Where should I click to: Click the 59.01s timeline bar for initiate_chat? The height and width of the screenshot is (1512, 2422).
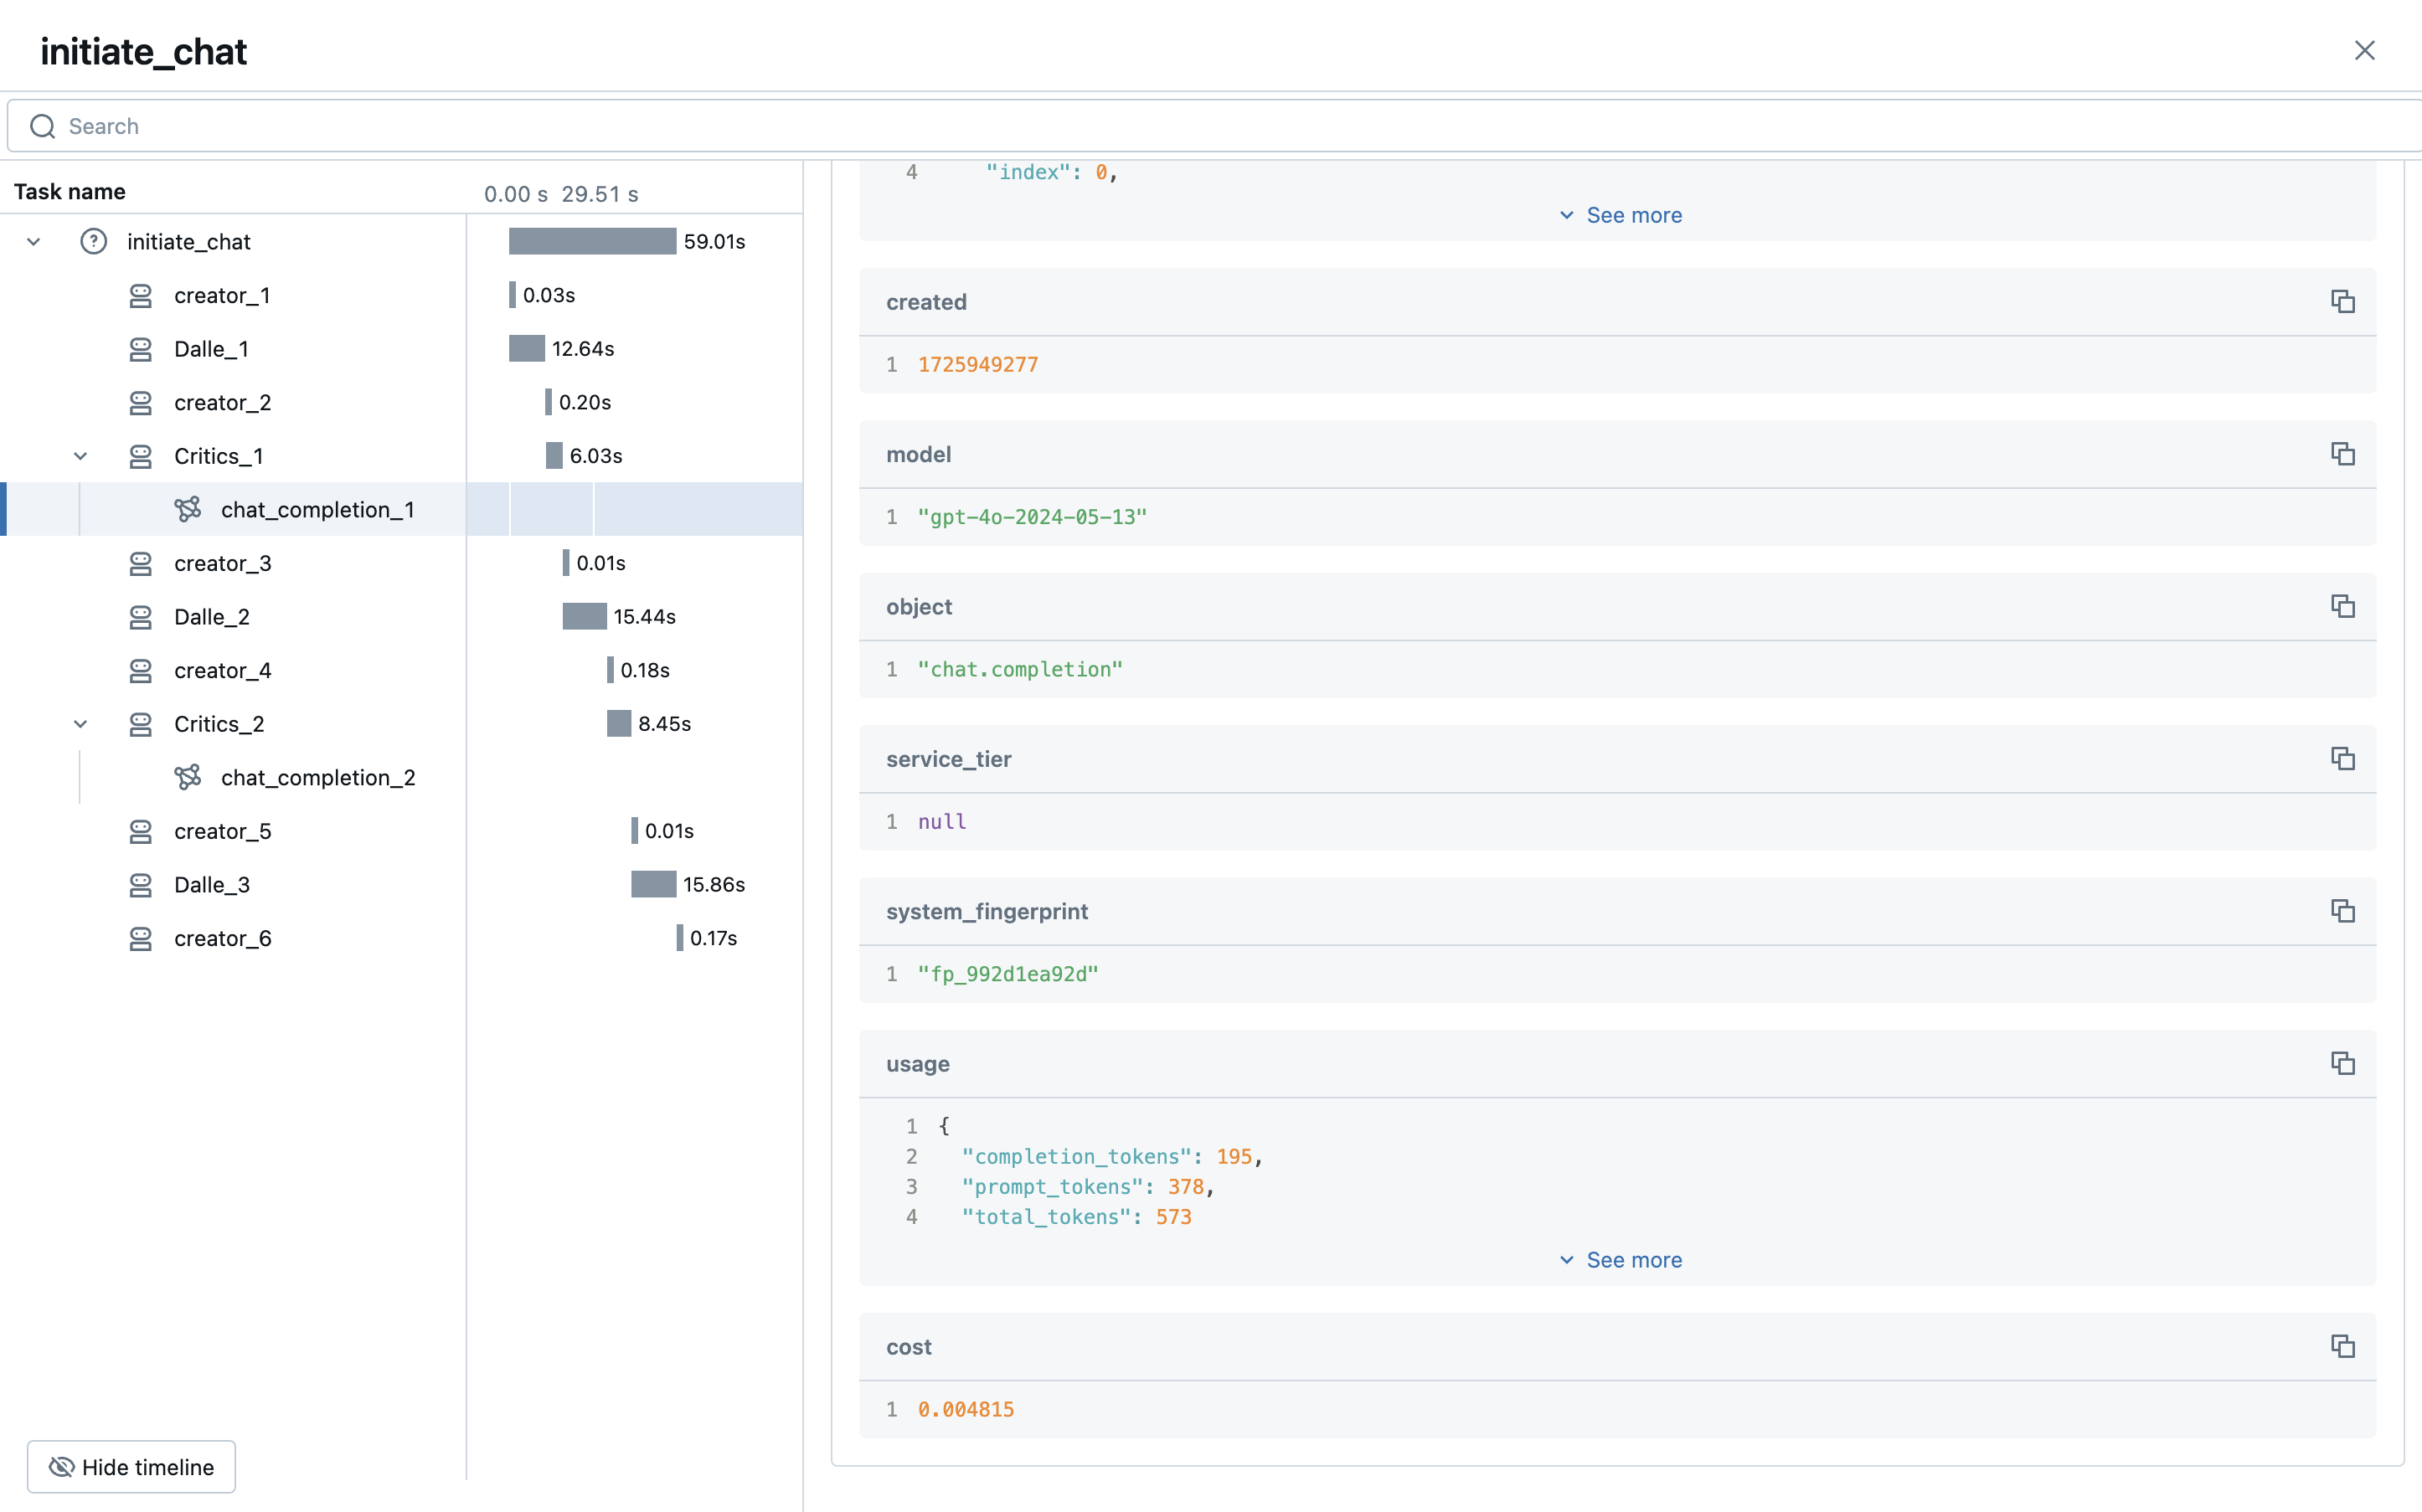coord(592,241)
